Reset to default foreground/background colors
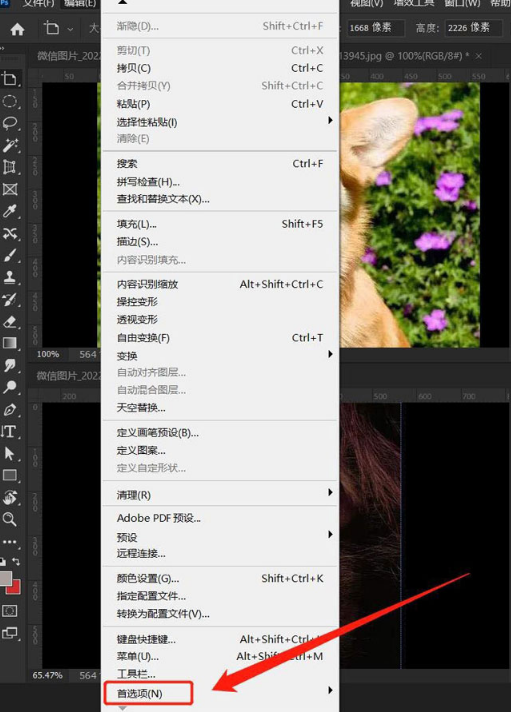The width and height of the screenshot is (511, 712). [3, 562]
